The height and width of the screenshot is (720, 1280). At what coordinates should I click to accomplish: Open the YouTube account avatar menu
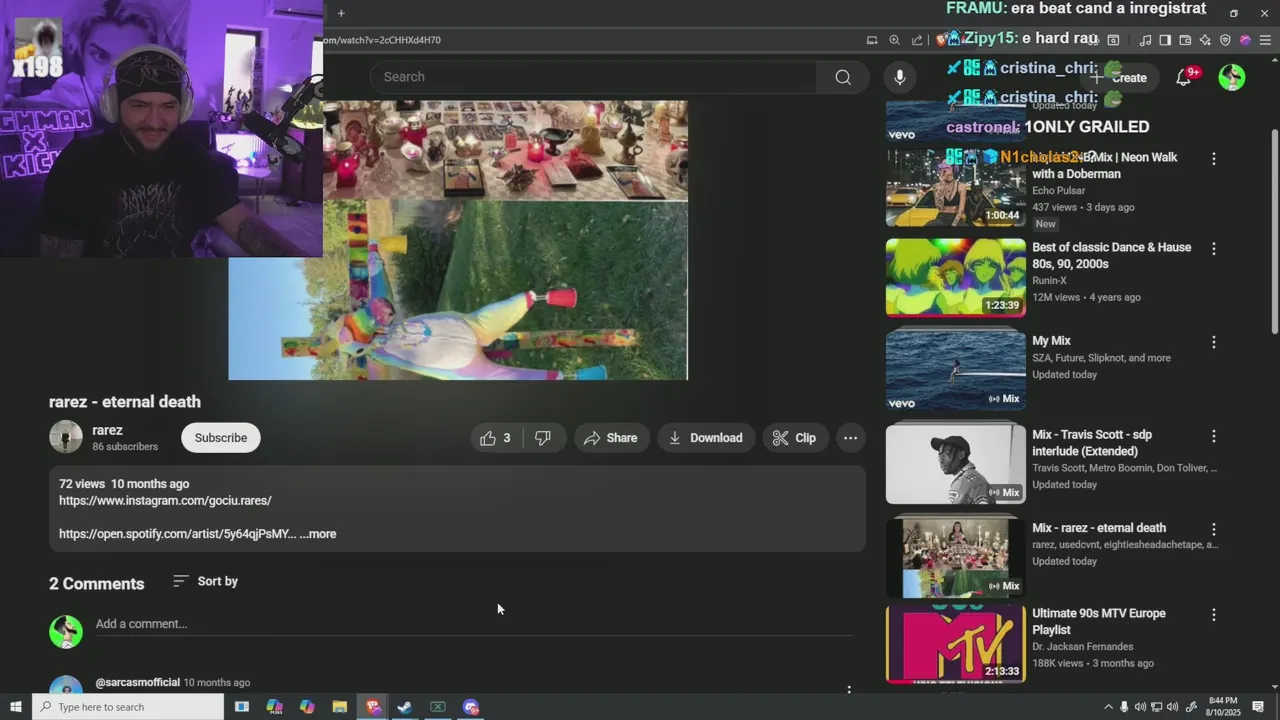click(1232, 77)
